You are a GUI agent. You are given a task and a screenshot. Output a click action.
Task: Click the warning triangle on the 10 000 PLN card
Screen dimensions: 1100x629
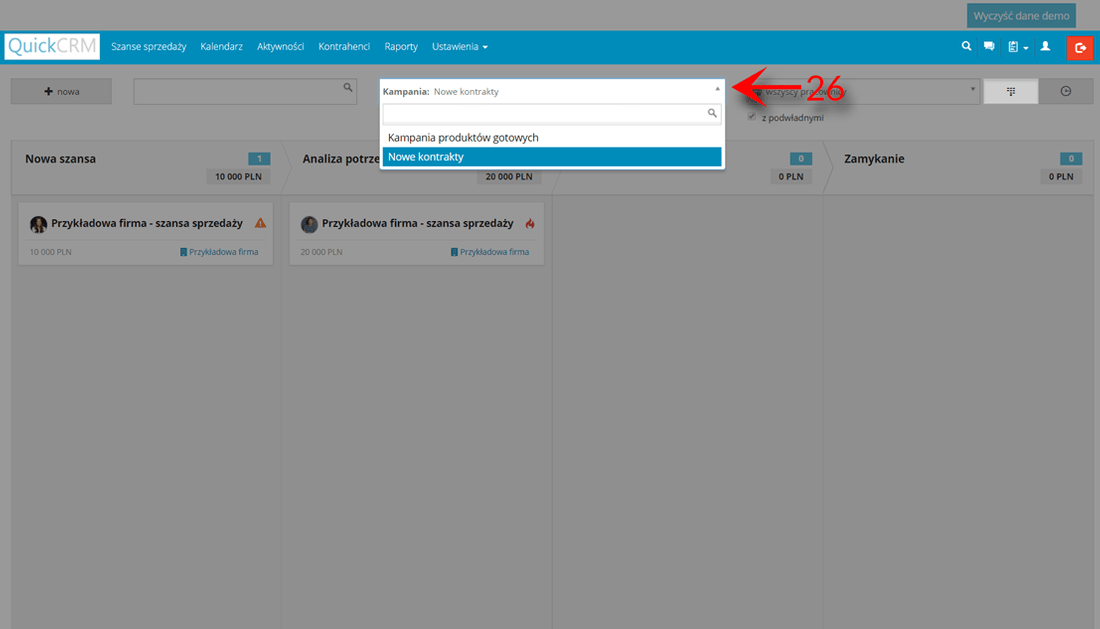260,224
